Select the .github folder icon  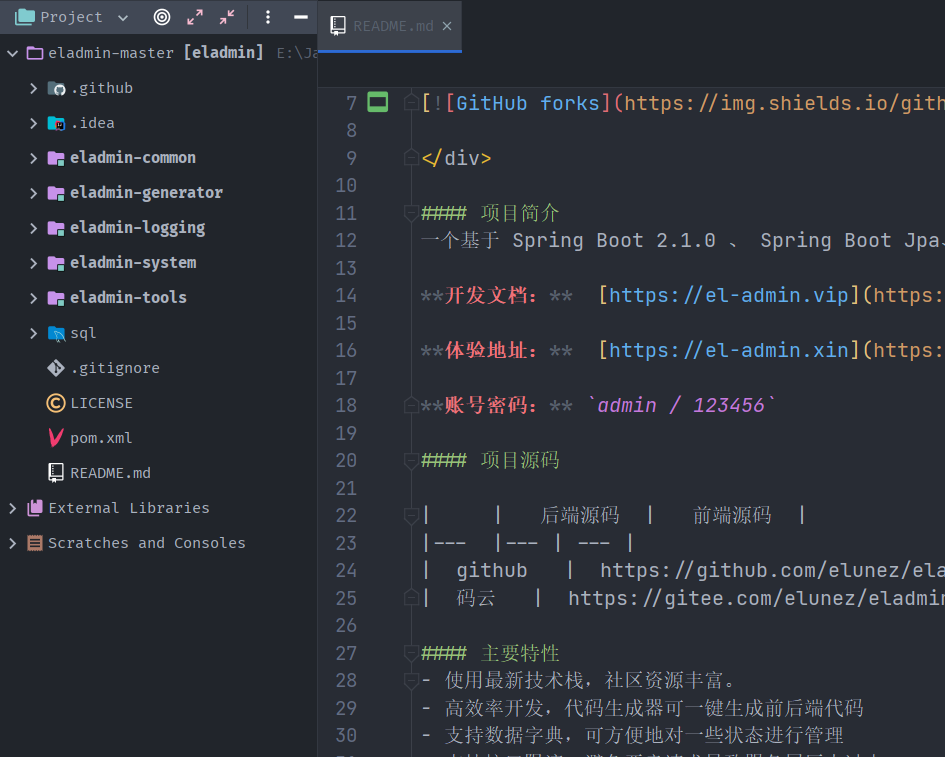point(56,89)
